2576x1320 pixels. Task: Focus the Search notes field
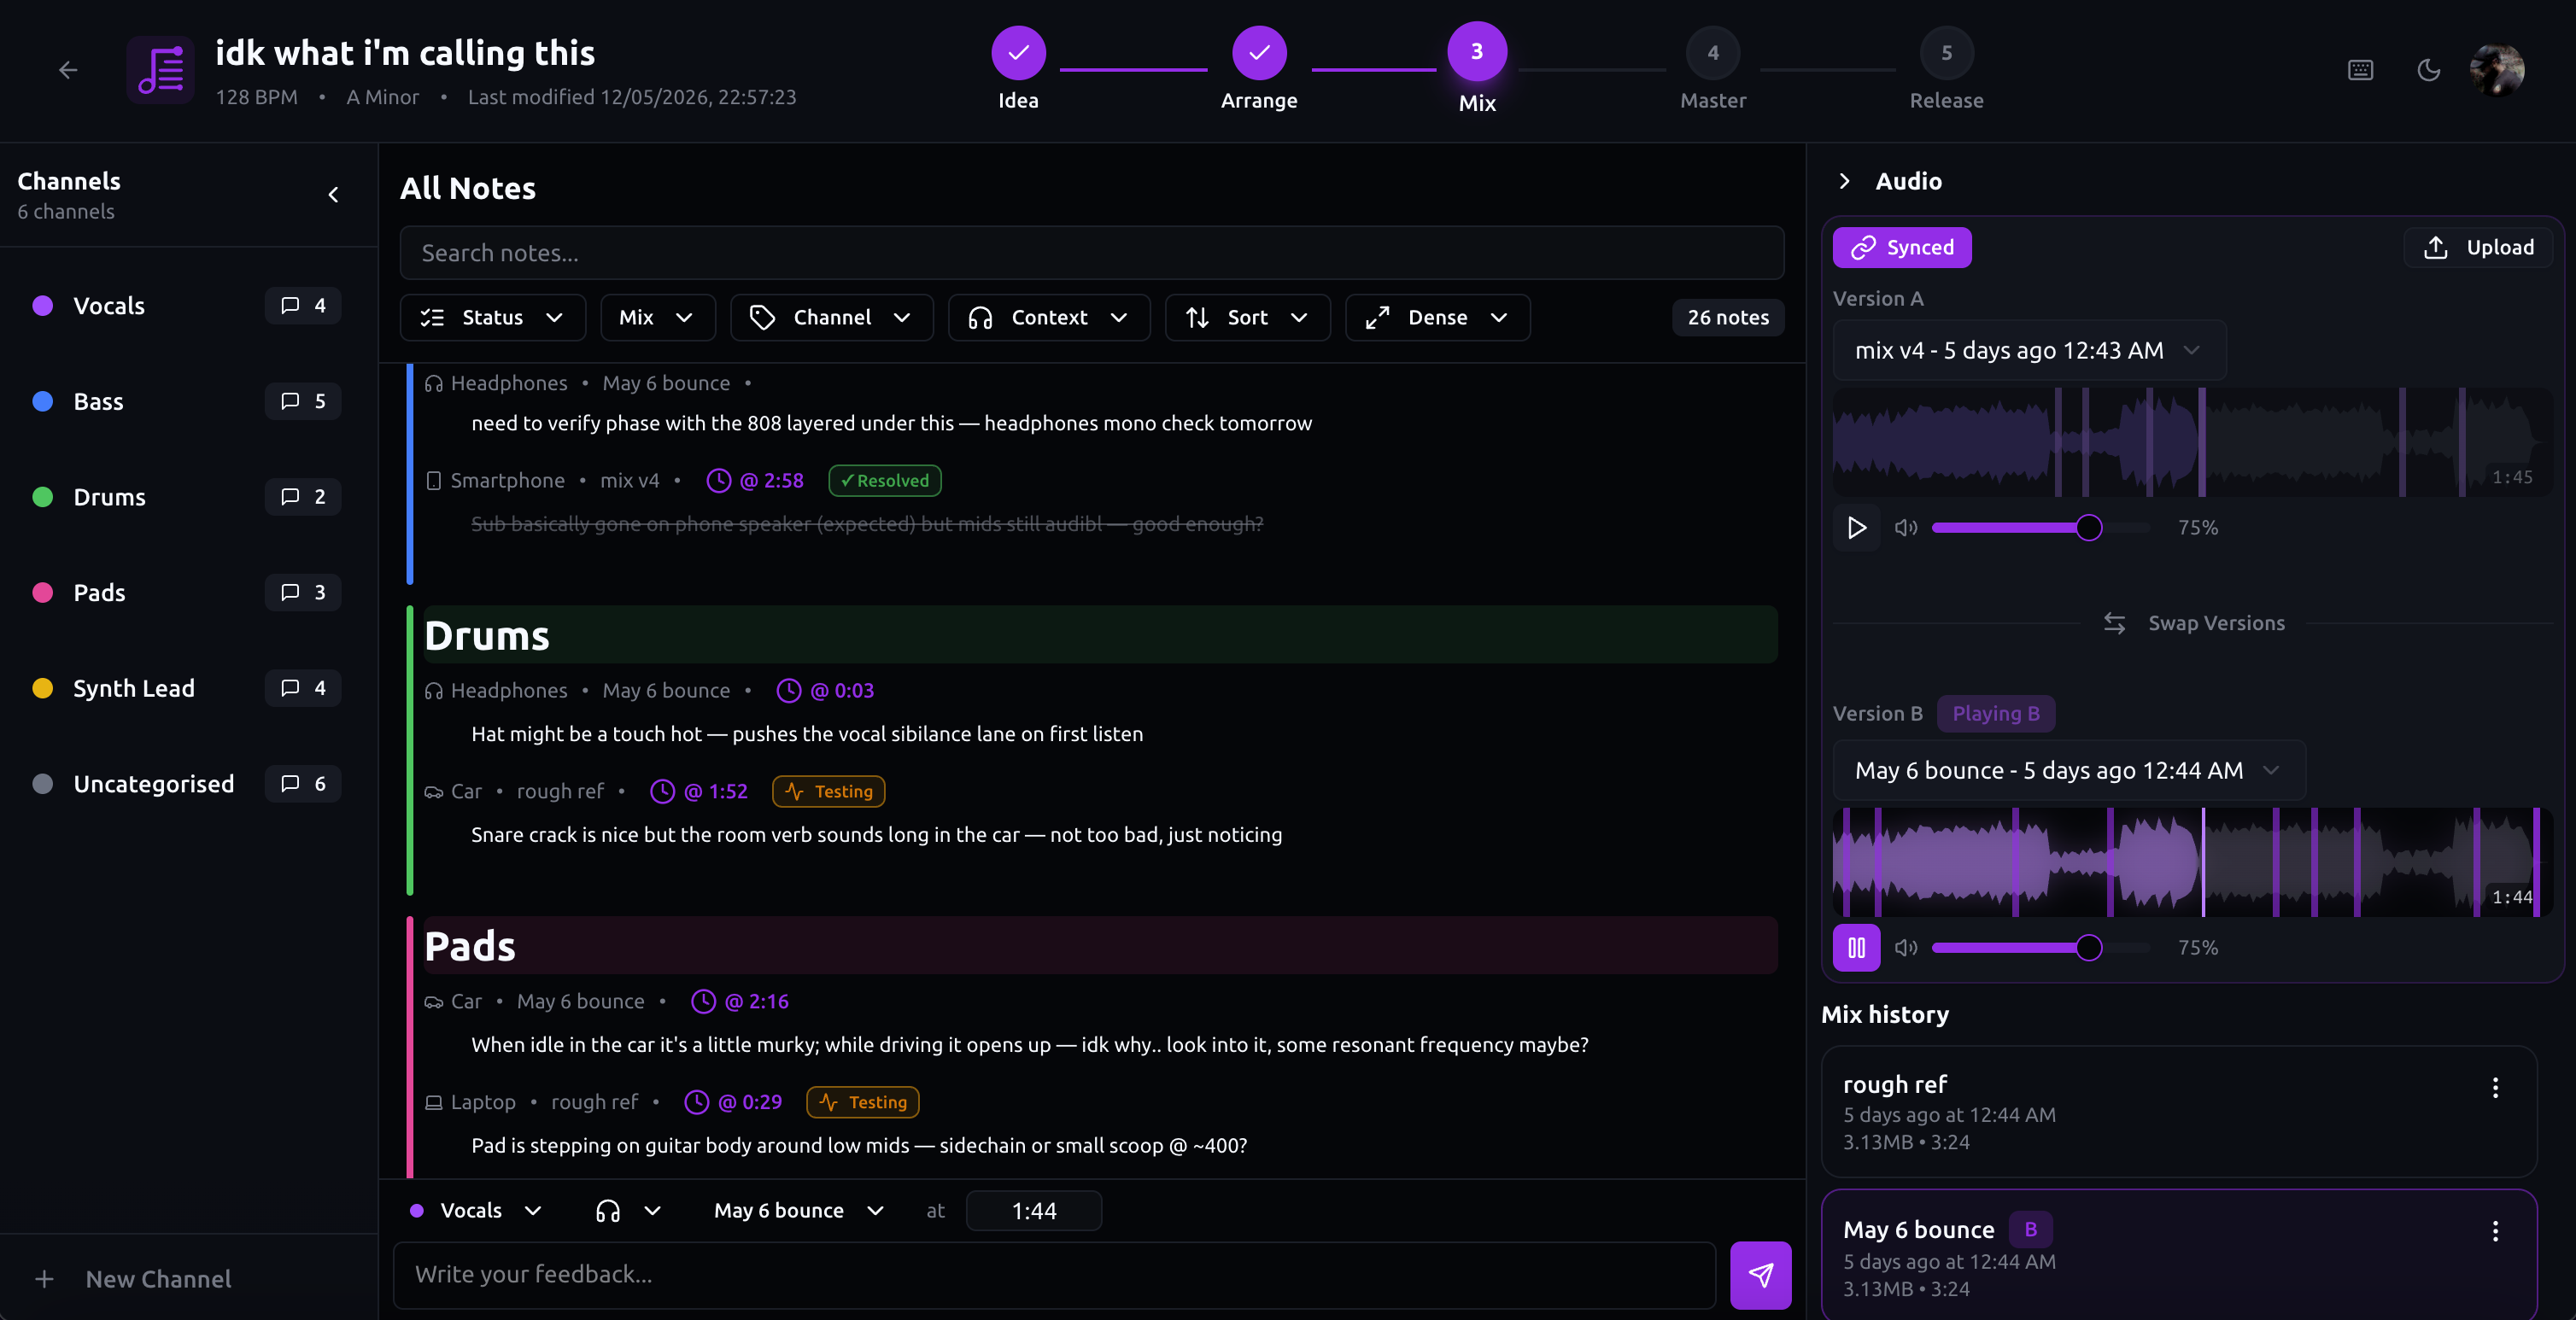[1091, 253]
